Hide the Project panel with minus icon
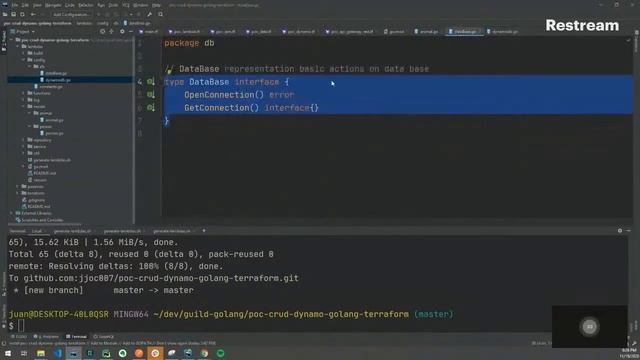Viewport: 640px width, 360px height. [x=131, y=31]
